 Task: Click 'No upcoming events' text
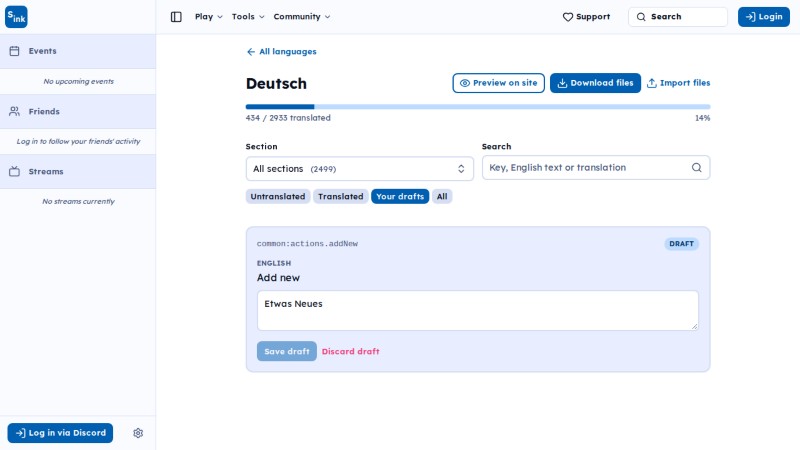(79, 82)
